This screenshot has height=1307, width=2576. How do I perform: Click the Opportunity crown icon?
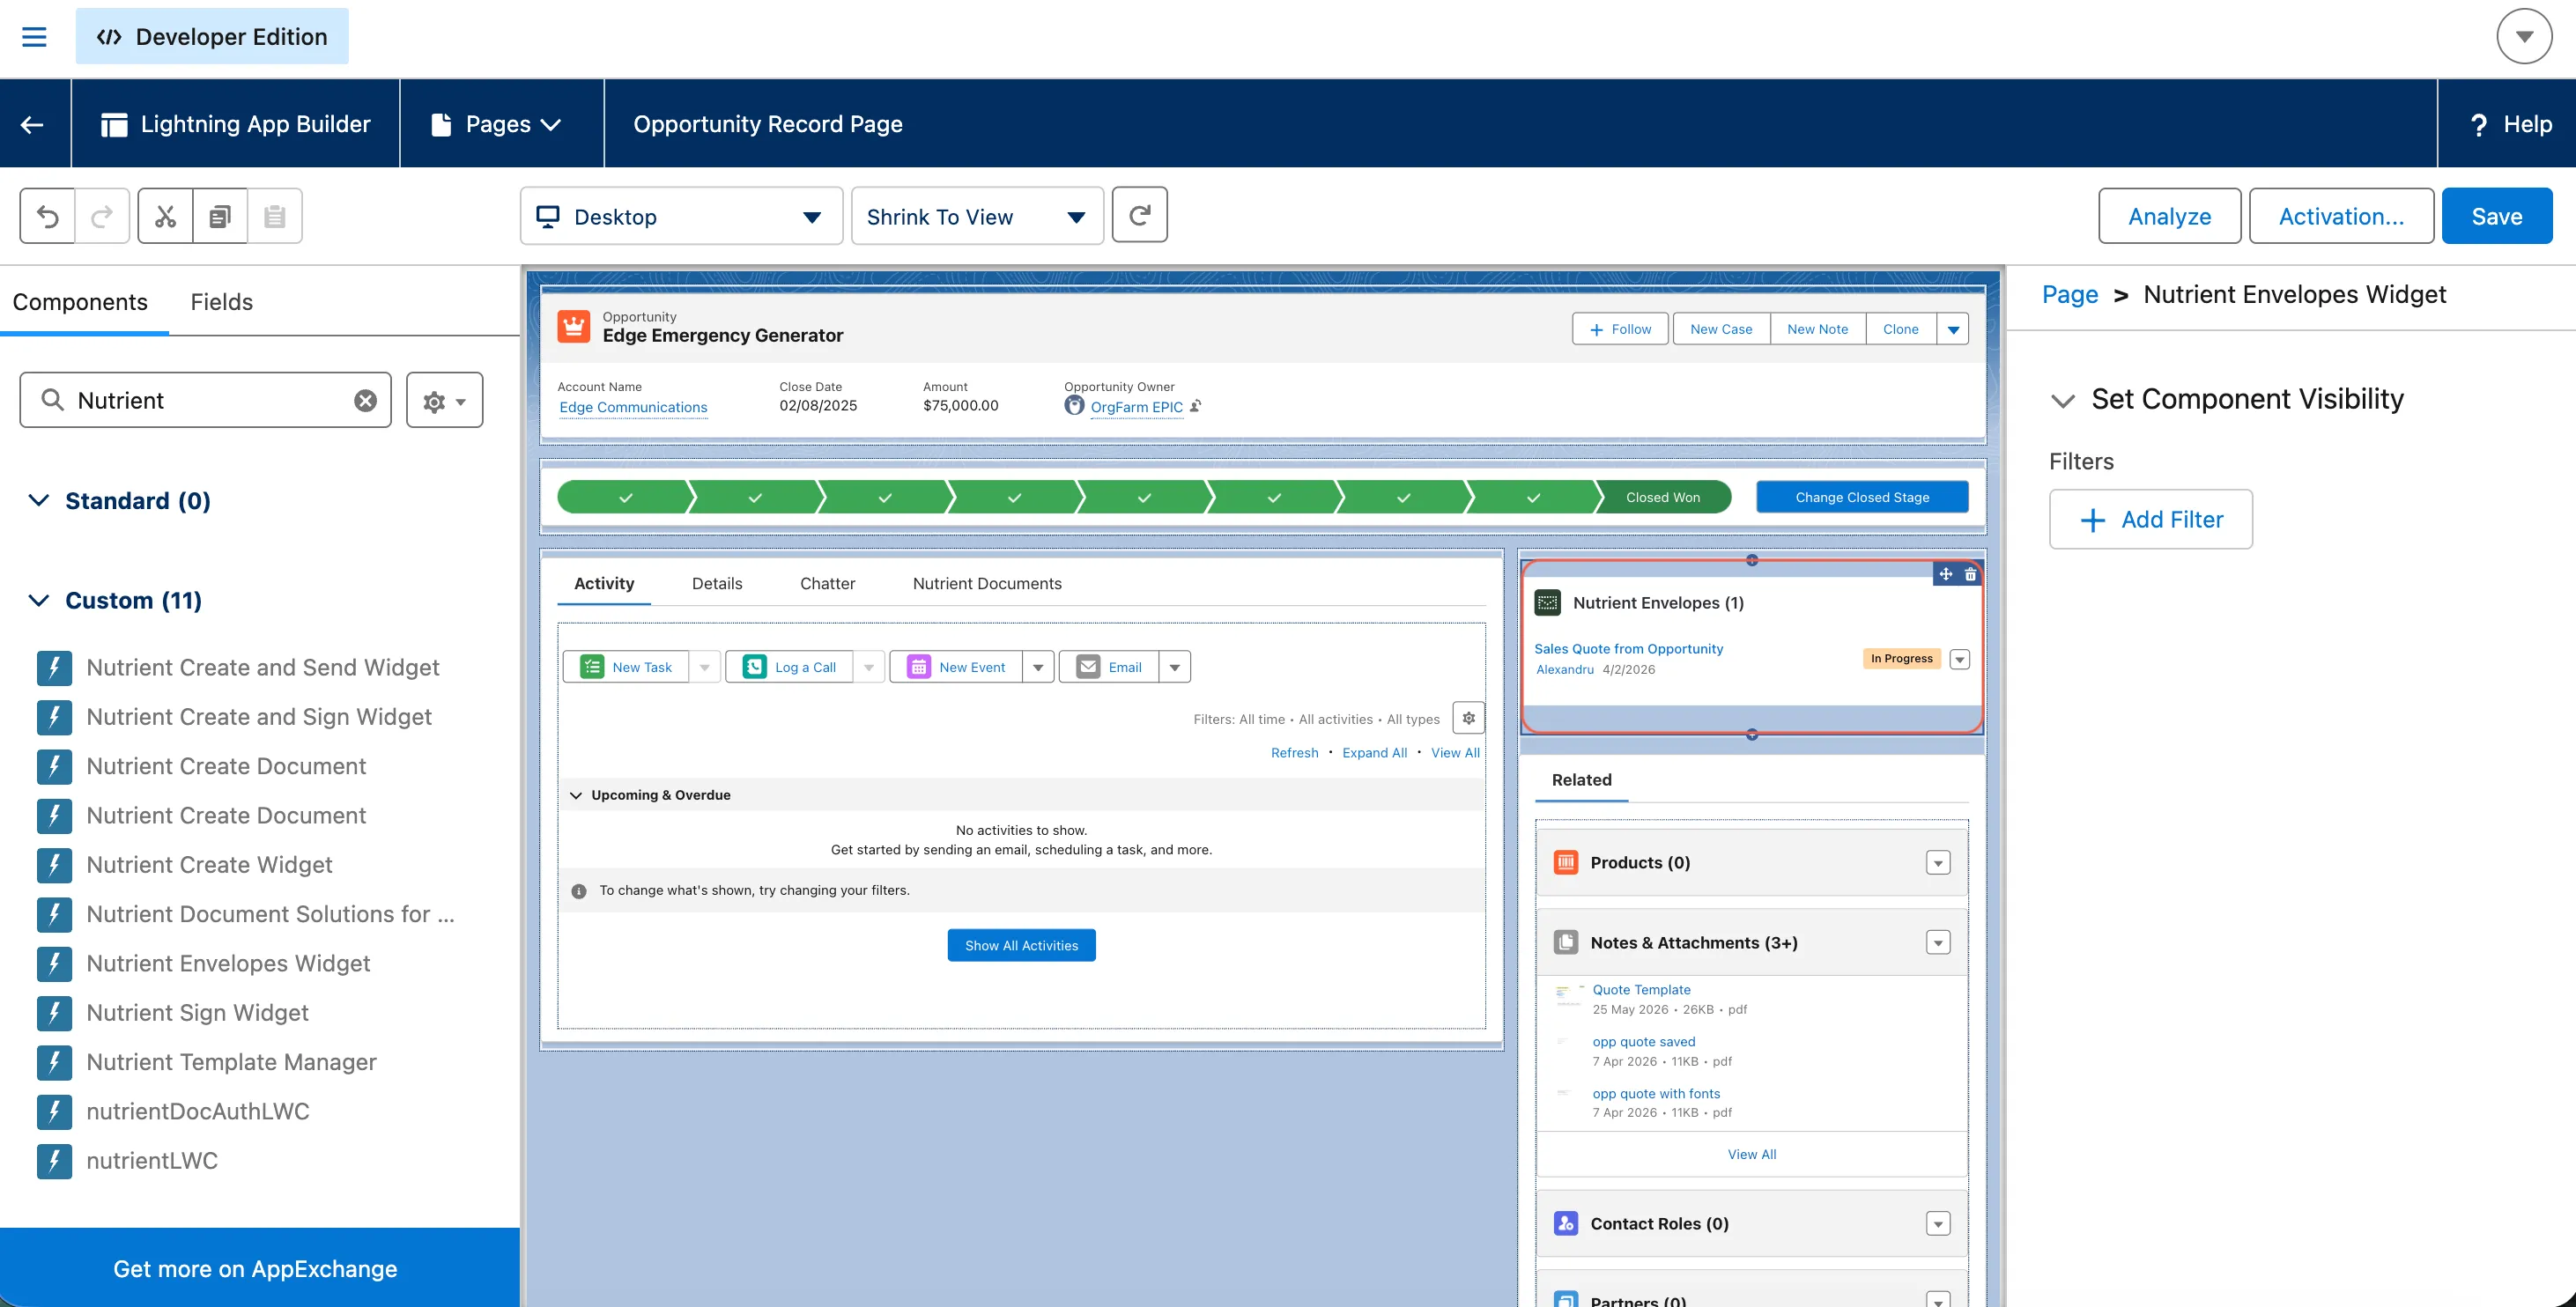[574, 326]
